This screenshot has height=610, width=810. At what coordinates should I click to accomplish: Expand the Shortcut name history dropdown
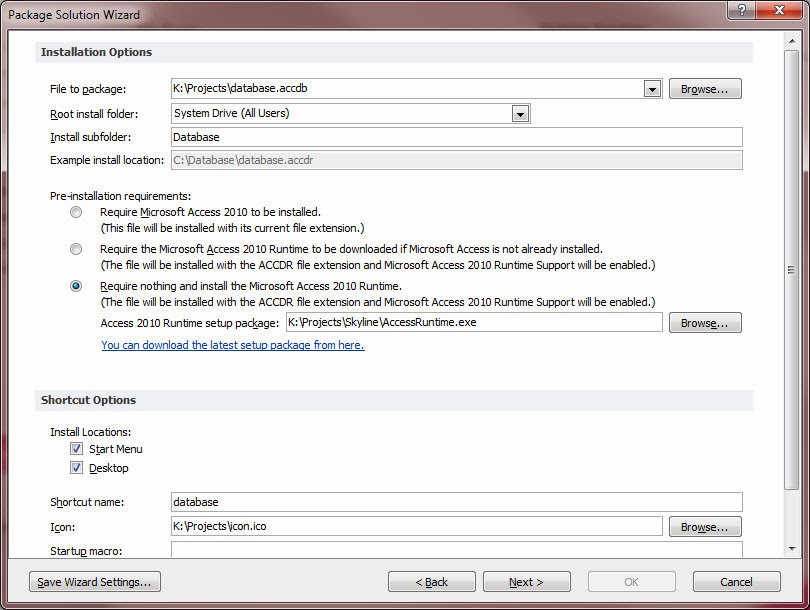coord(737,501)
